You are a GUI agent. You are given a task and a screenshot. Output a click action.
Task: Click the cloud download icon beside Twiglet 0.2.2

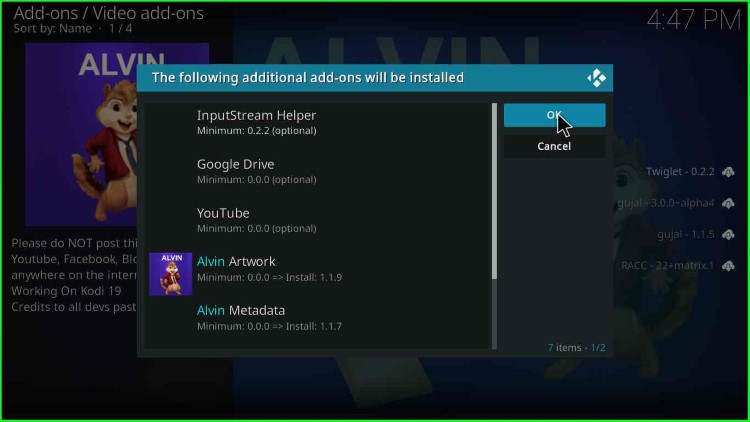point(728,172)
